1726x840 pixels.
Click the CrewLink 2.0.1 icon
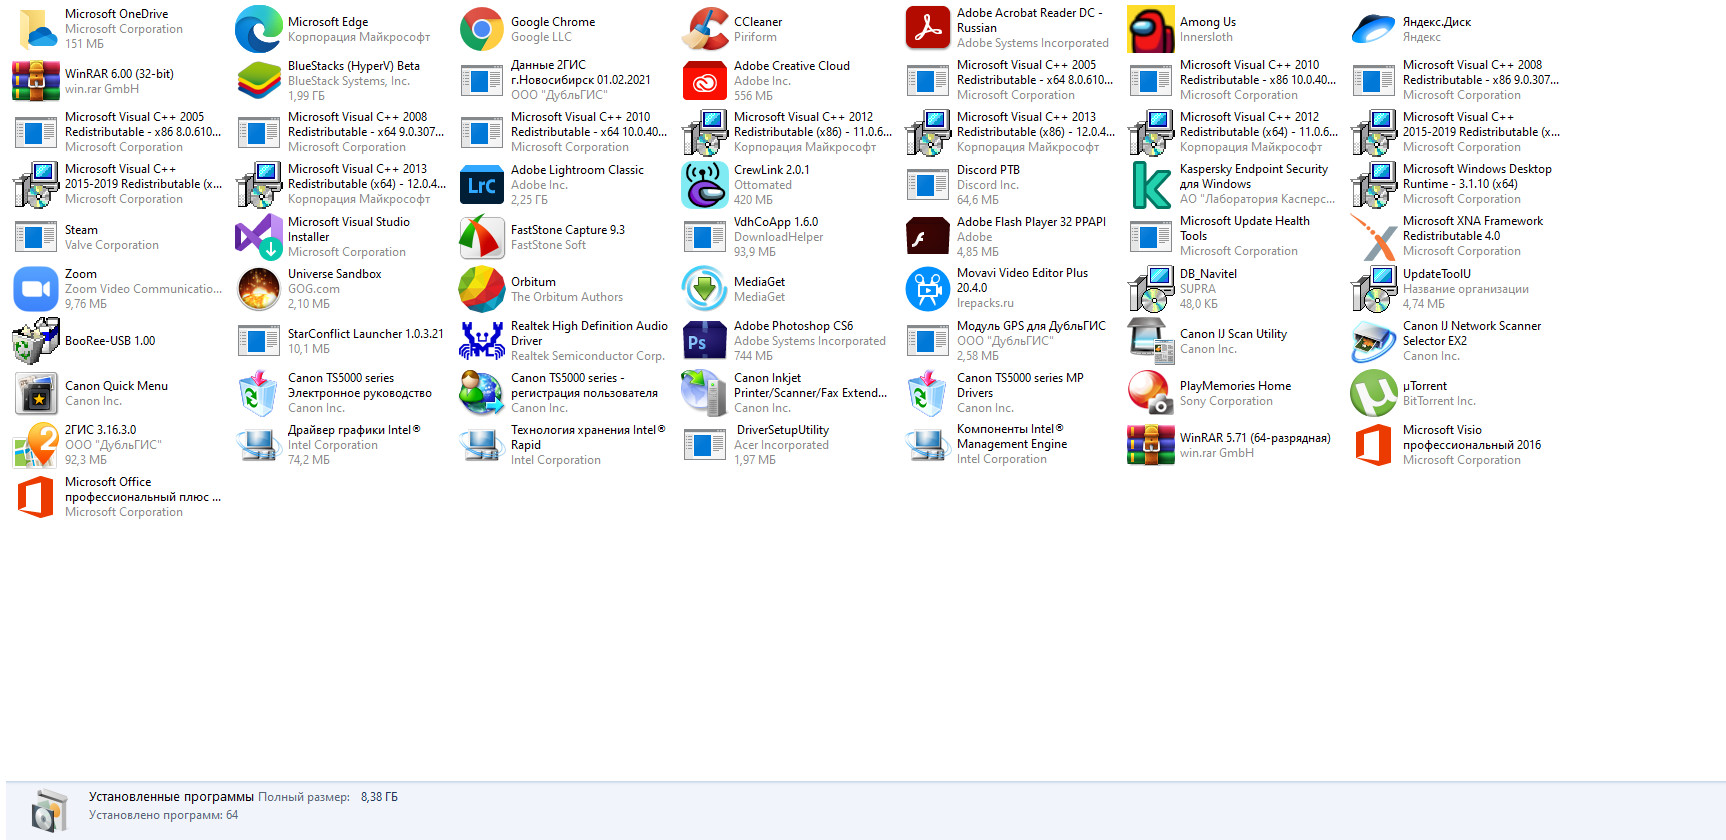coord(705,185)
